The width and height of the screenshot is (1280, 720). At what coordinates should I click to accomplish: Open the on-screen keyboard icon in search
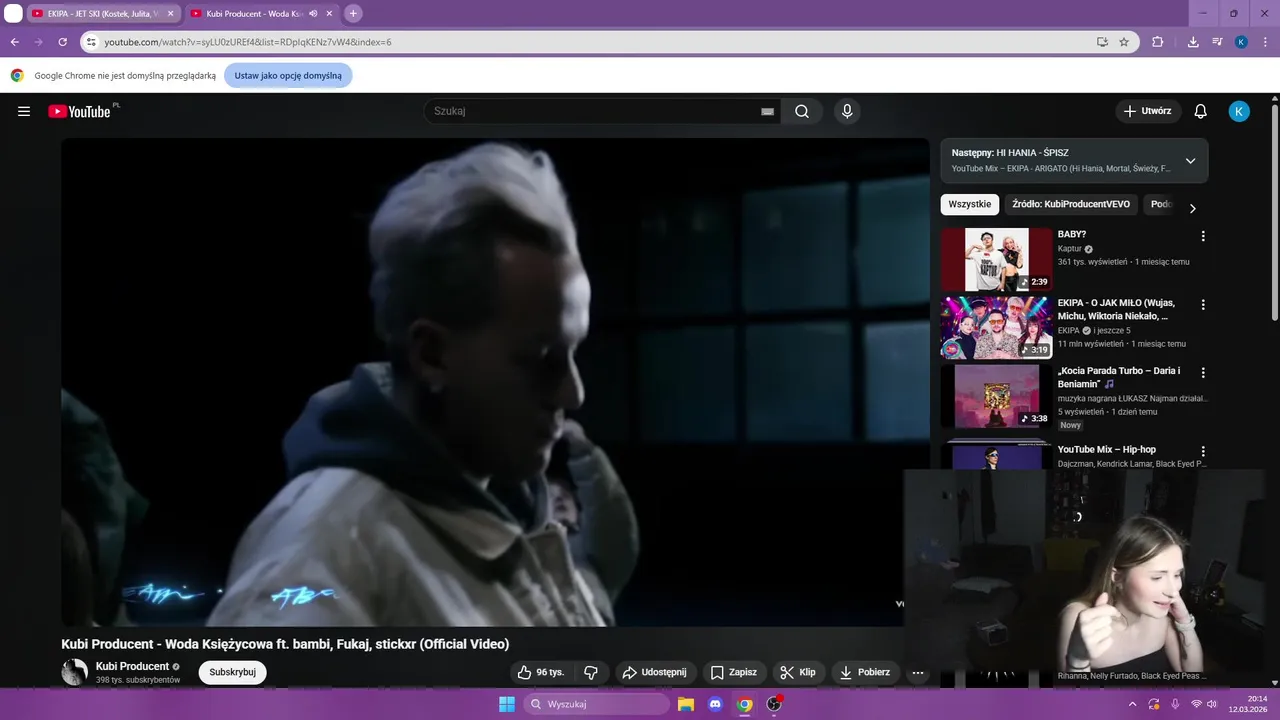pyautogui.click(x=768, y=111)
